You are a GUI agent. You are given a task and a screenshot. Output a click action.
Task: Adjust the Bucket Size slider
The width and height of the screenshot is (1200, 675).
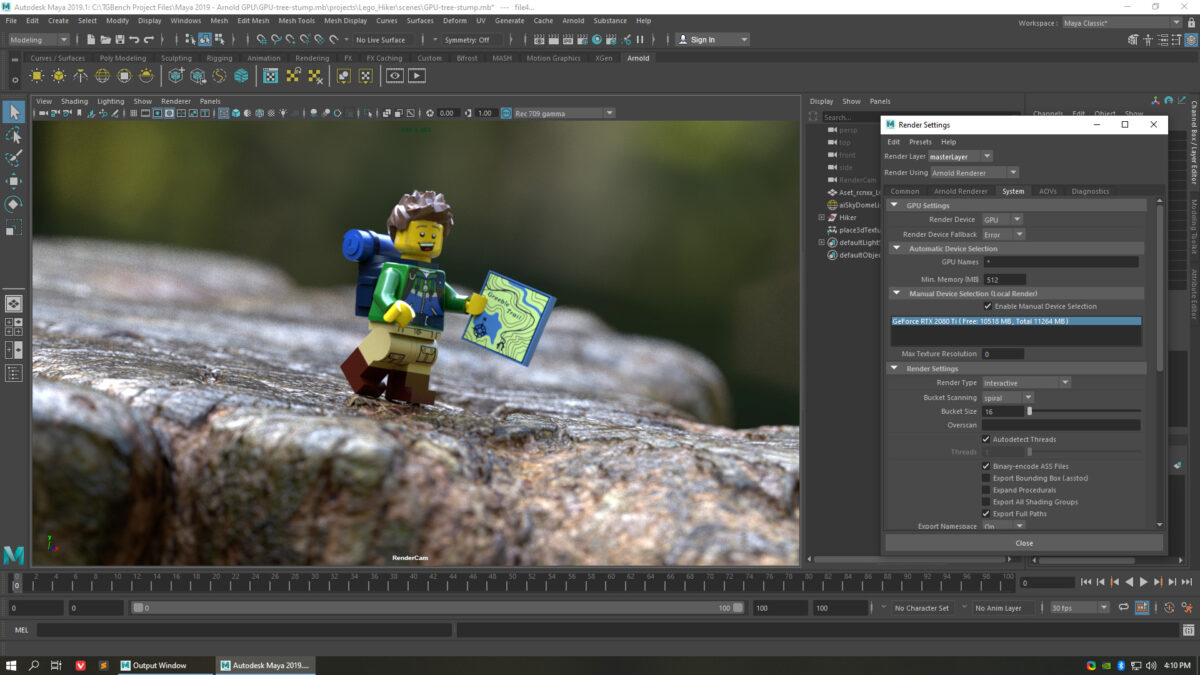point(1029,411)
